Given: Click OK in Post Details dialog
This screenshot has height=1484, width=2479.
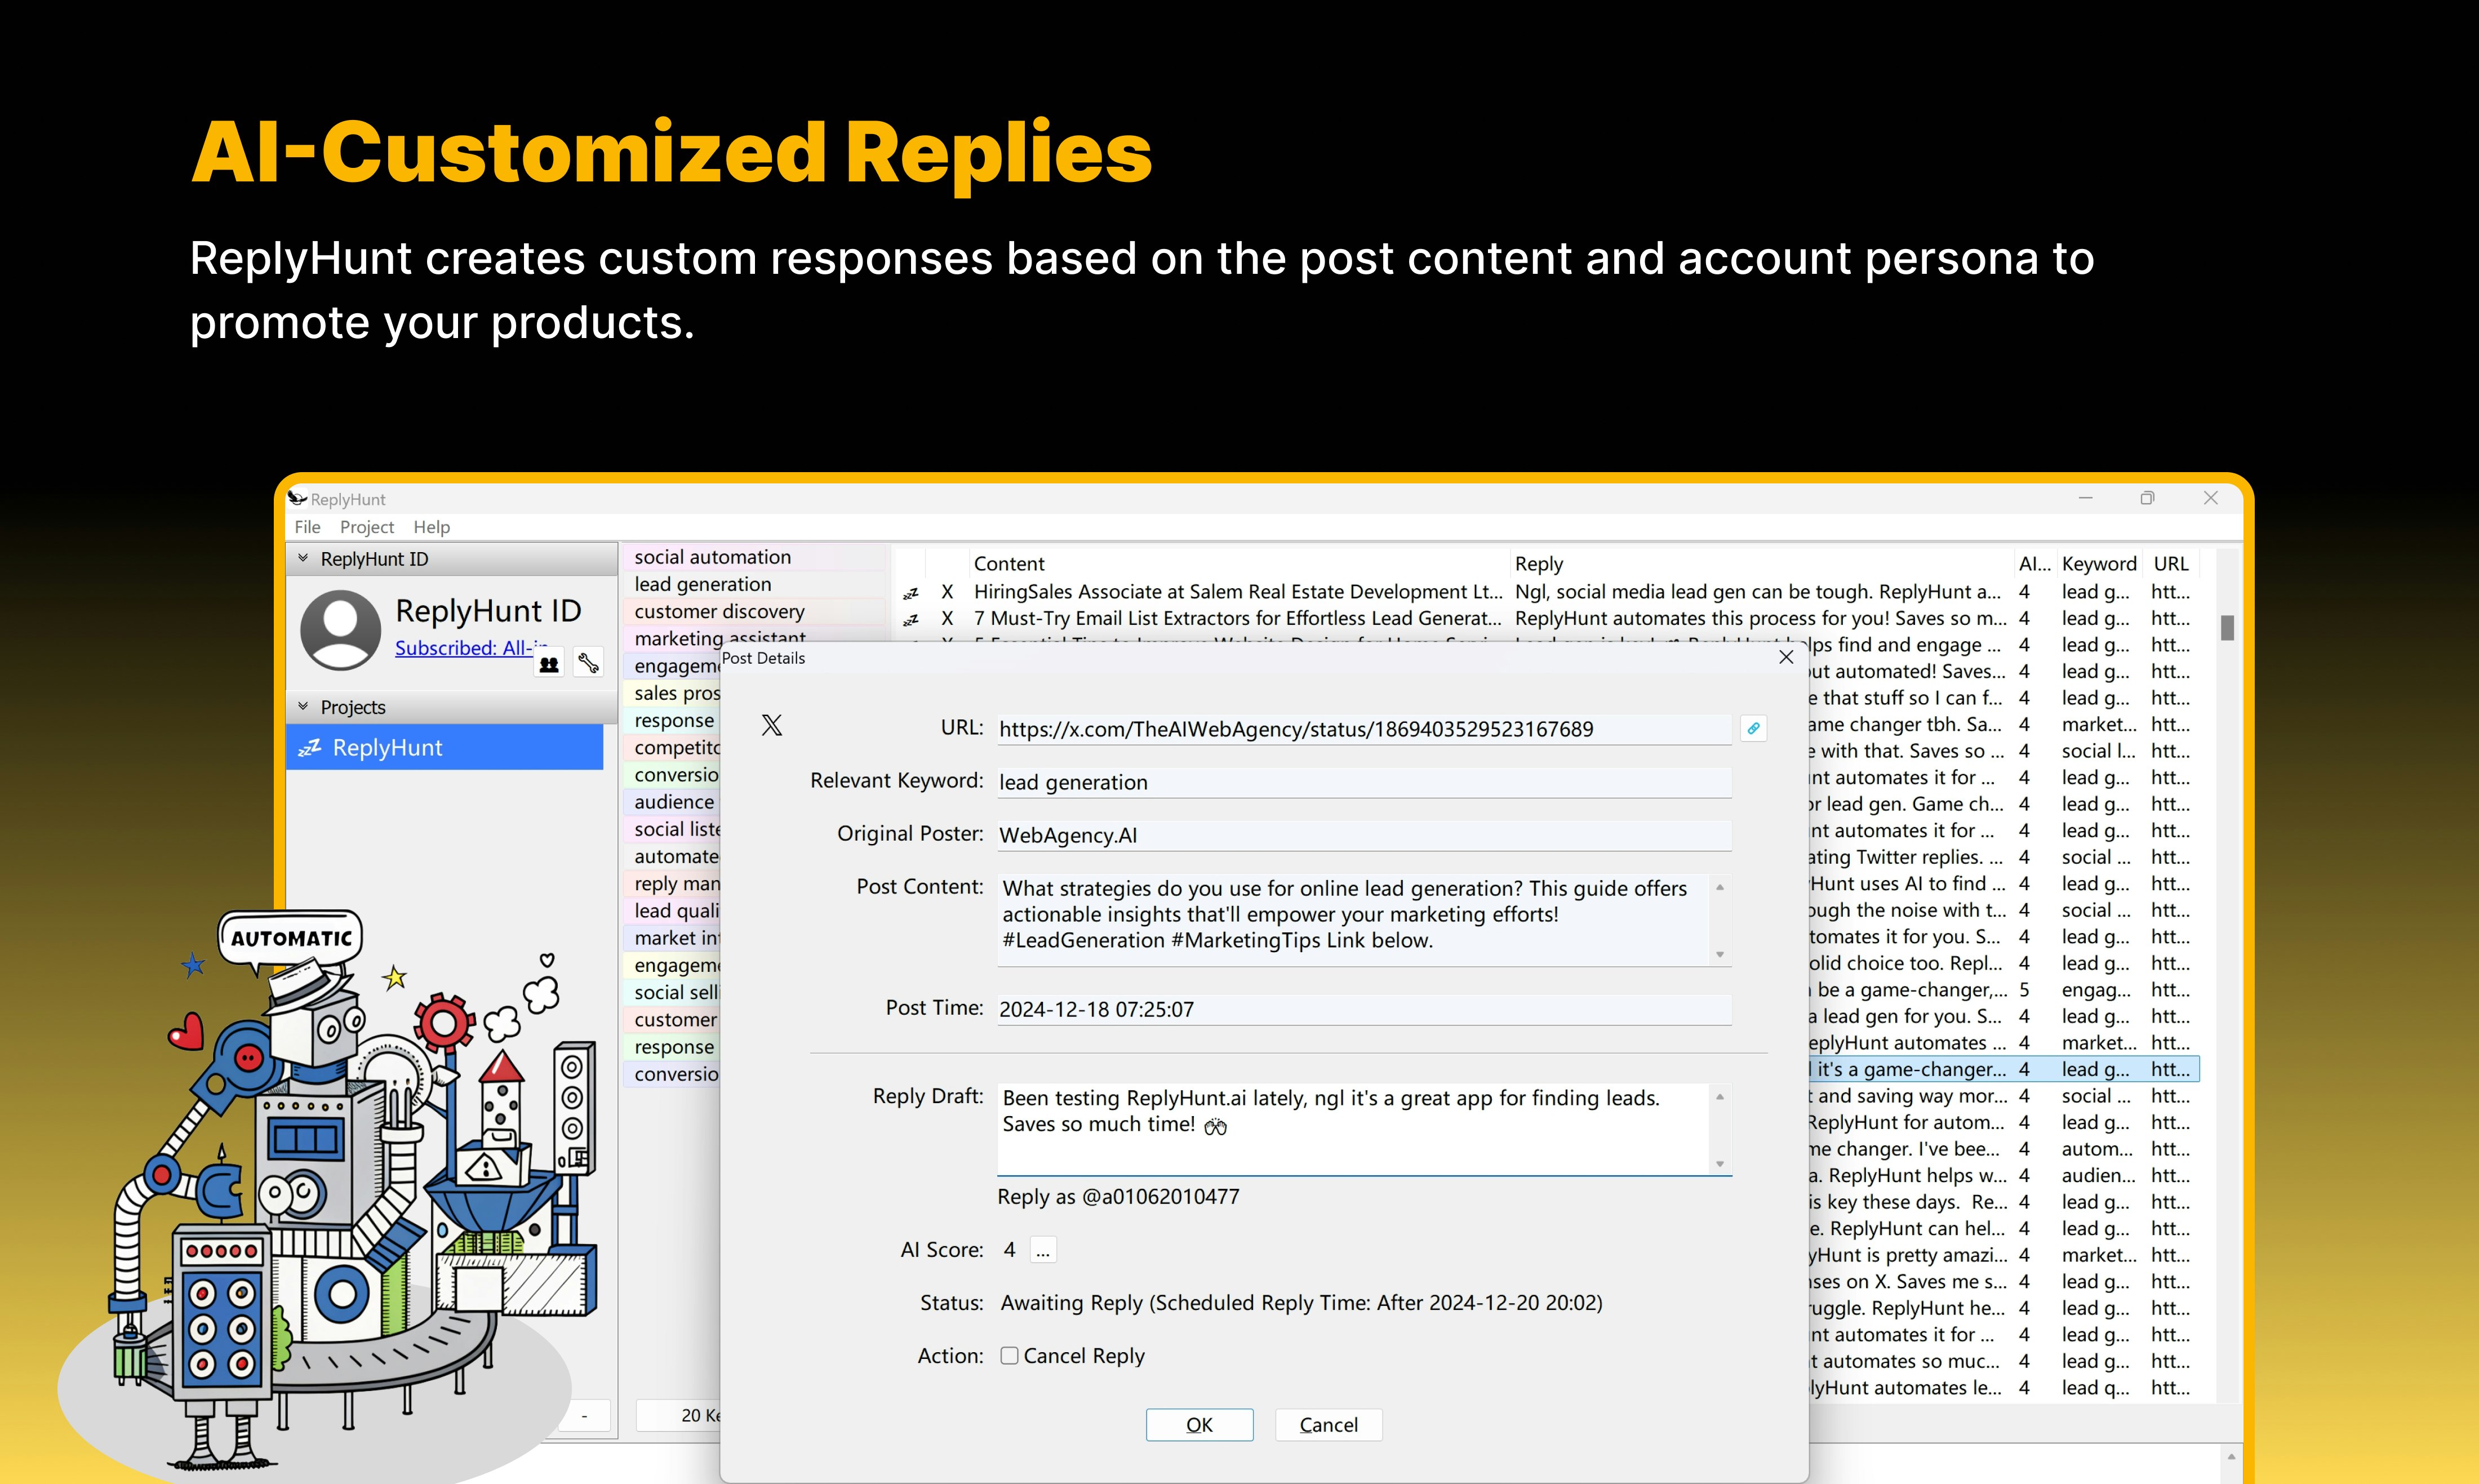Looking at the screenshot, I should tap(1199, 1425).
